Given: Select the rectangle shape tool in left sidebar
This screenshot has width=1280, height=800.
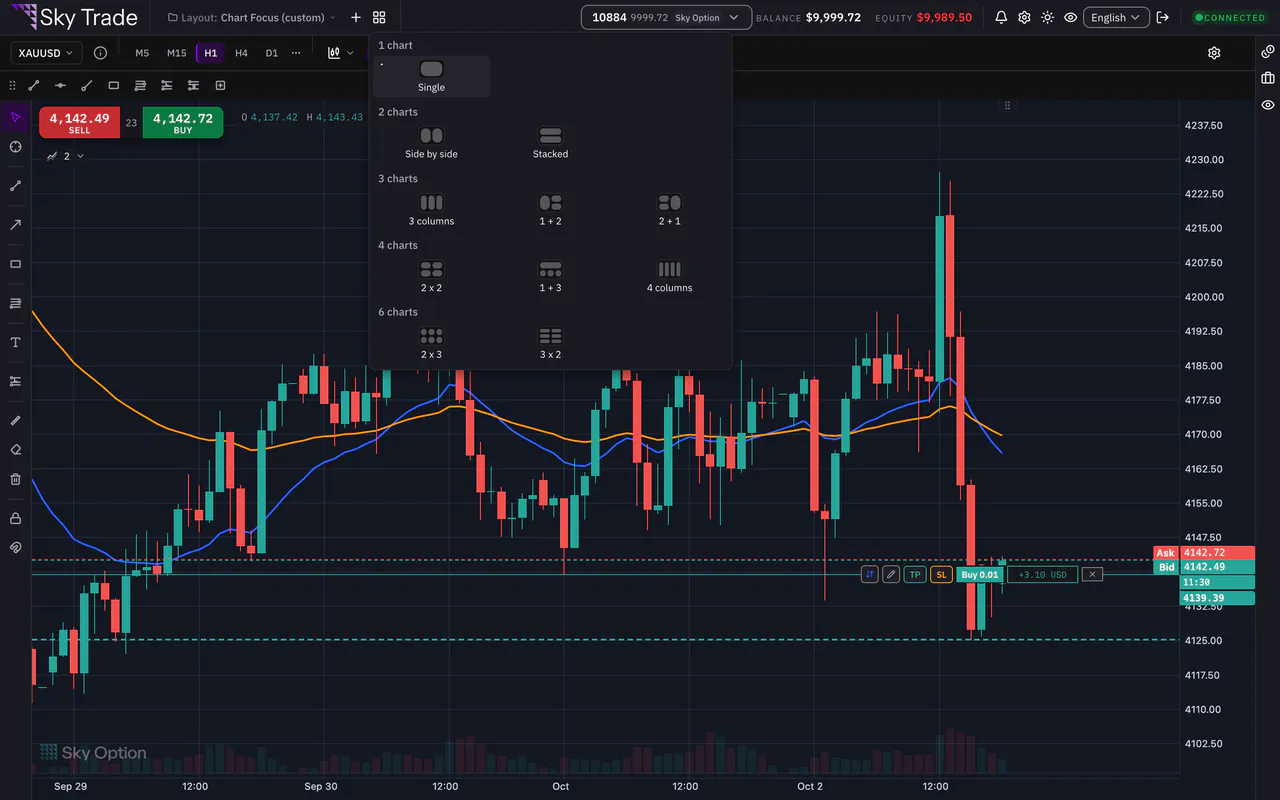Looking at the screenshot, I should pos(15,264).
